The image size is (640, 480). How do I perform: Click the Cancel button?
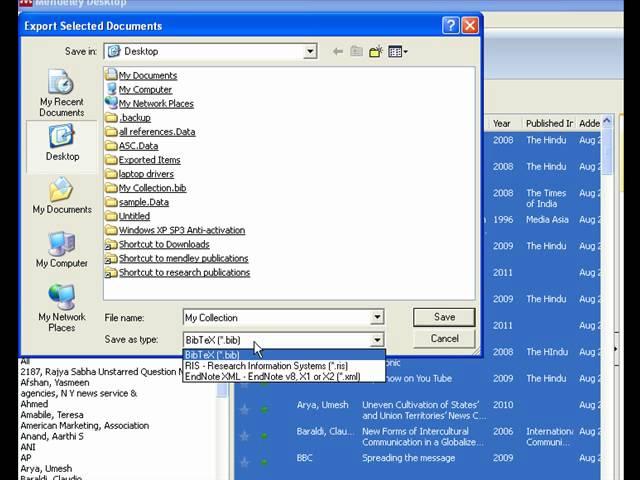point(444,338)
